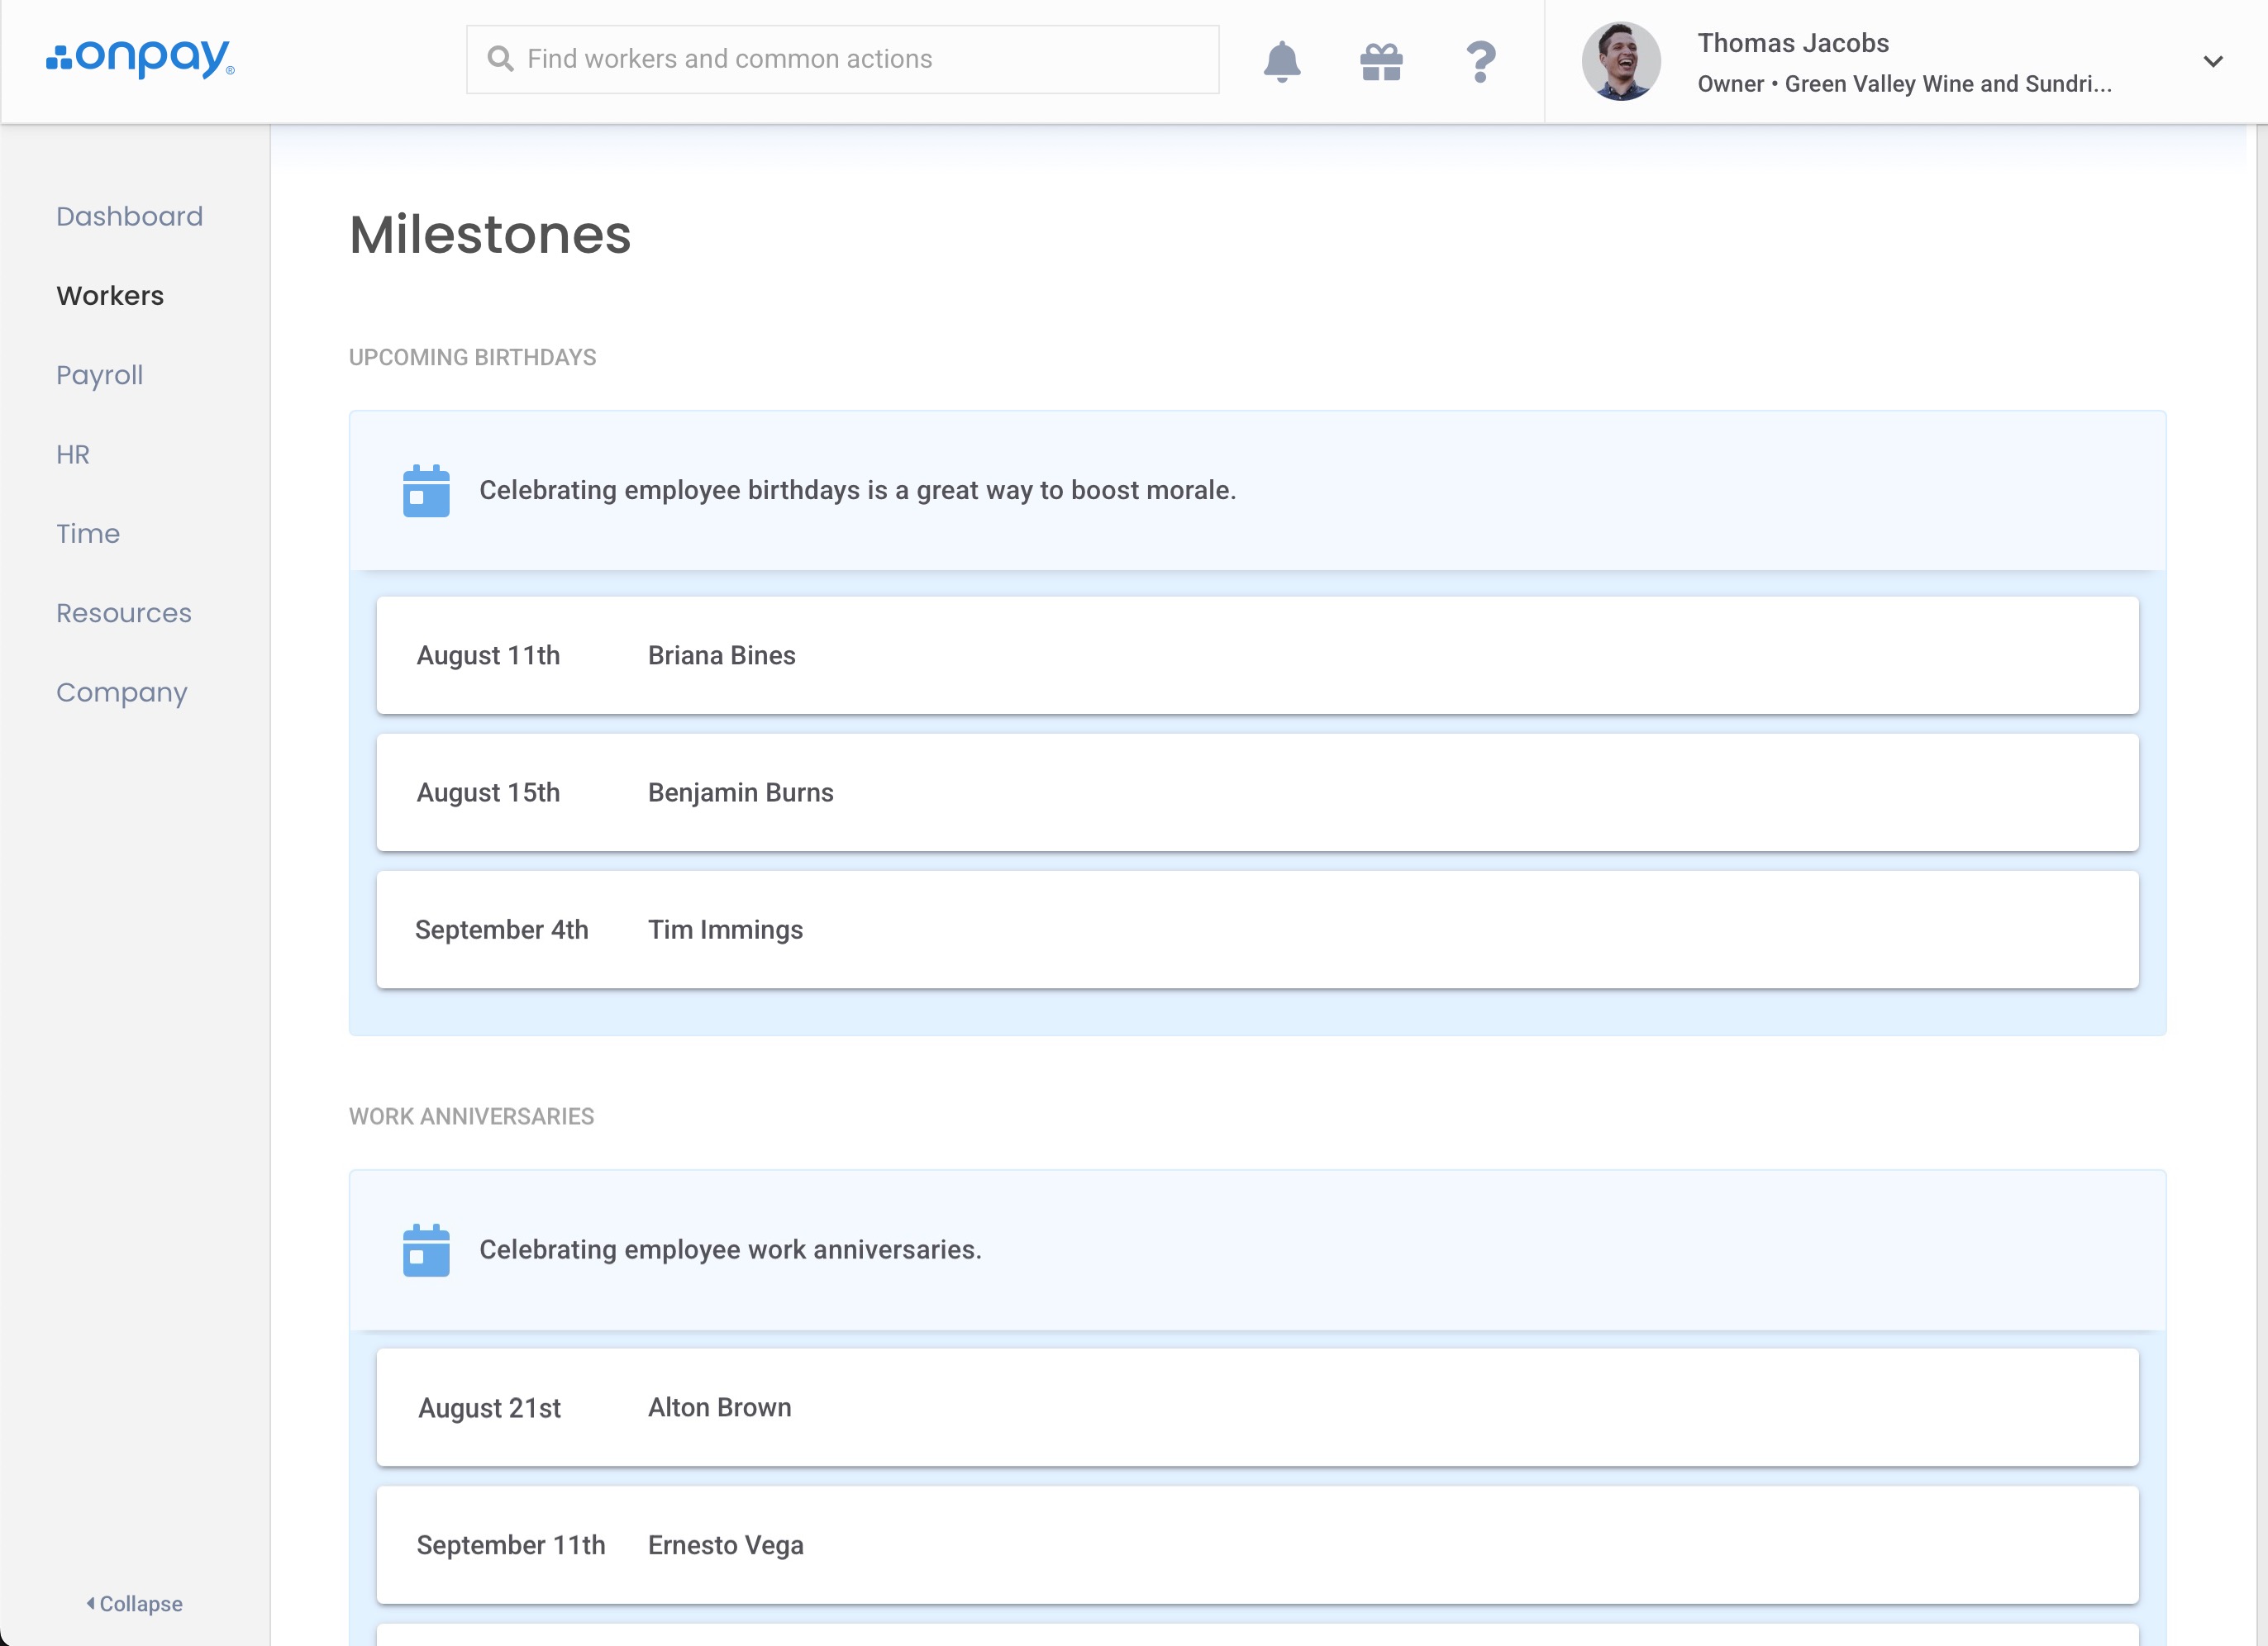Viewport: 2268px width, 1646px height.
Task: Click the search magnifier icon
Action: pyautogui.click(x=500, y=59)
